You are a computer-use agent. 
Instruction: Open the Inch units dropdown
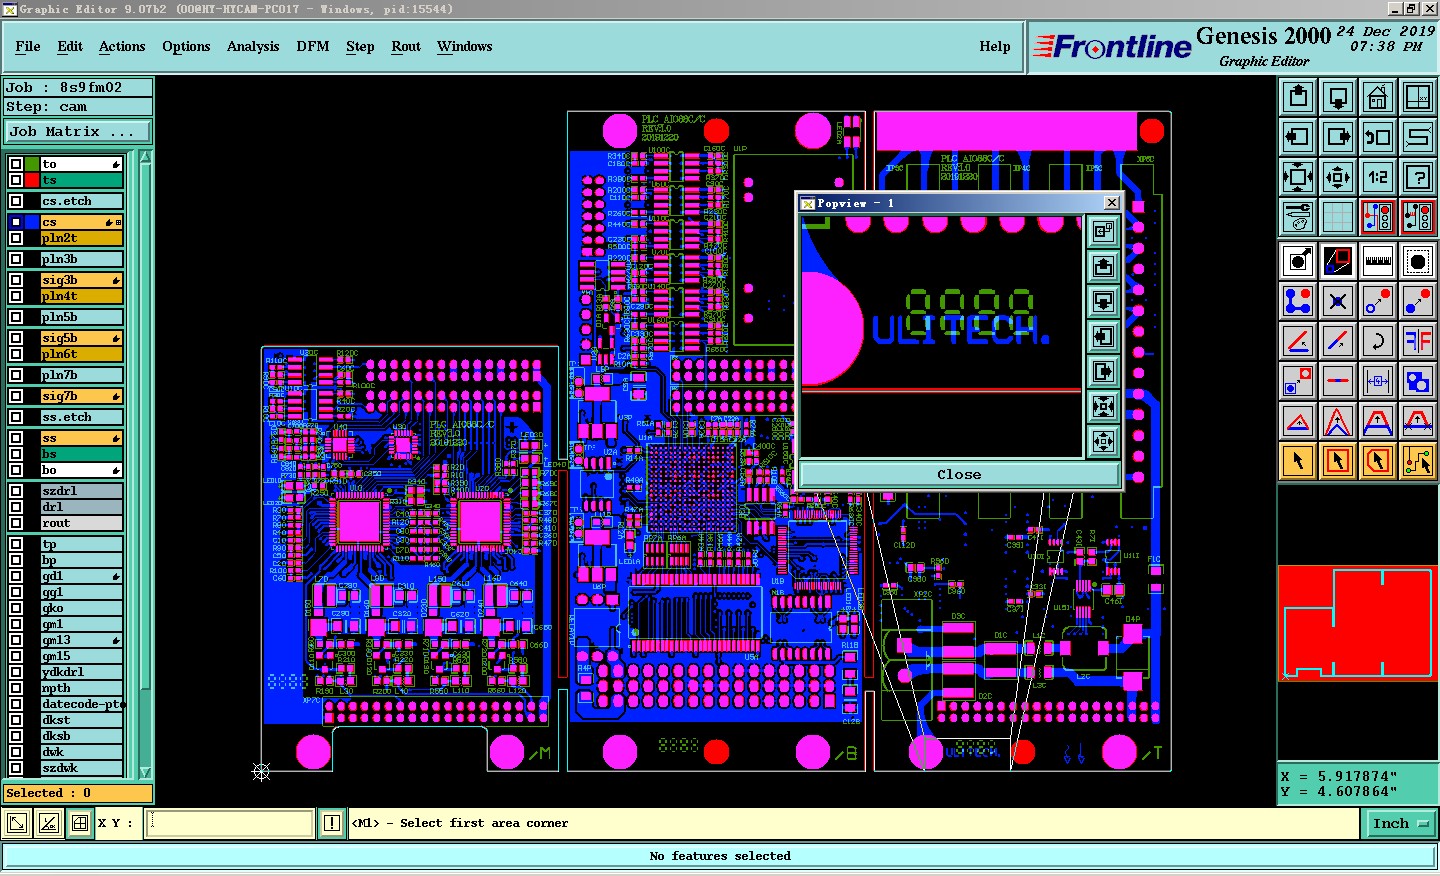[1400, 823]
